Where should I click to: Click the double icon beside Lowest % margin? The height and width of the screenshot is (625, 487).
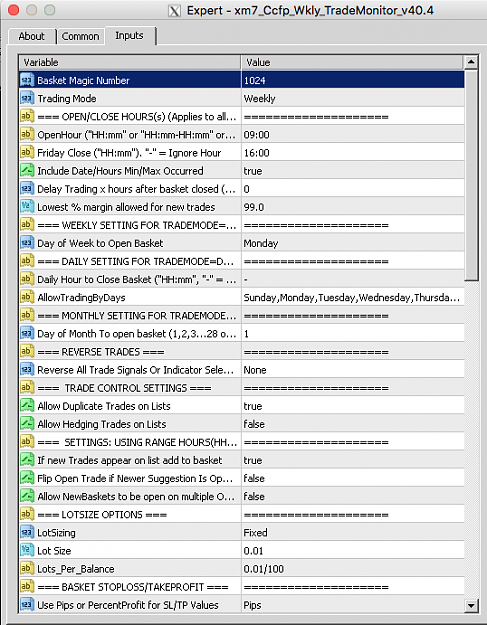click(27, 206)
